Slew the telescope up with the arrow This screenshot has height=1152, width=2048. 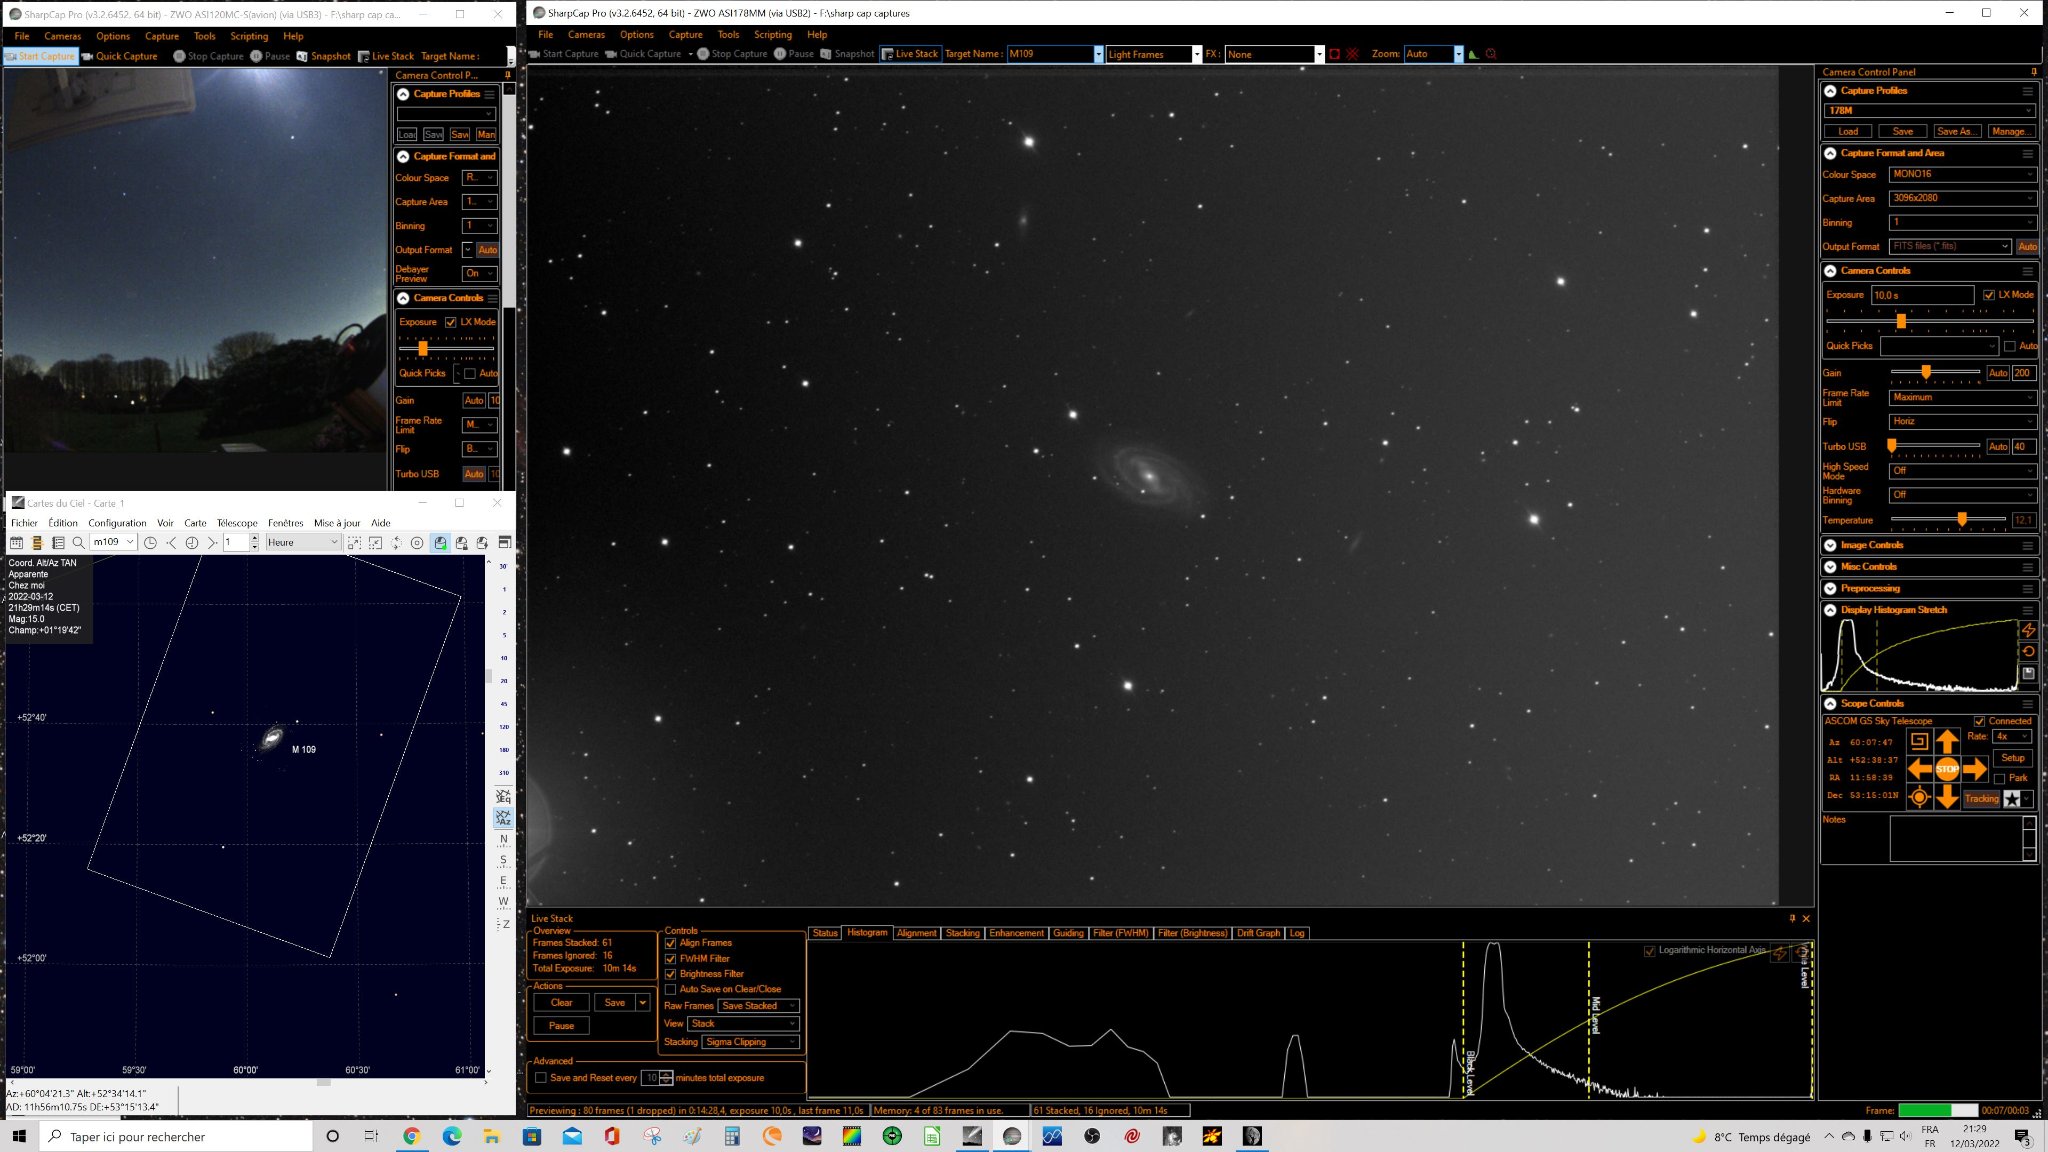click(x=1946, y=741)
